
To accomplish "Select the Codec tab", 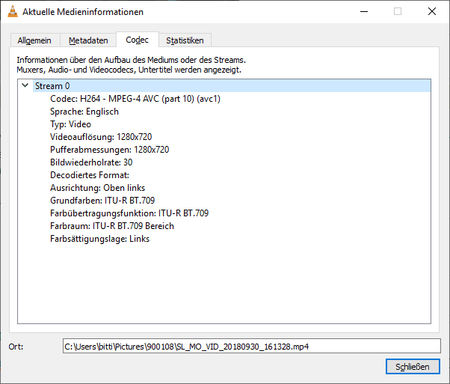I will [137, 40].
